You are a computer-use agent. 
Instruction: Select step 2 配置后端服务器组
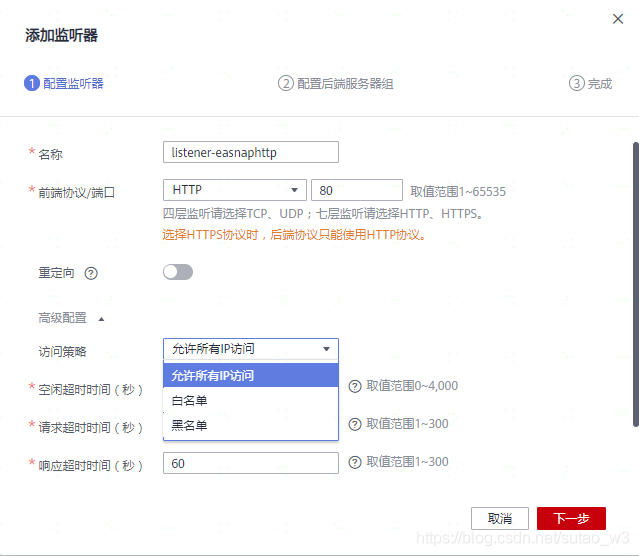pos(335,84)
